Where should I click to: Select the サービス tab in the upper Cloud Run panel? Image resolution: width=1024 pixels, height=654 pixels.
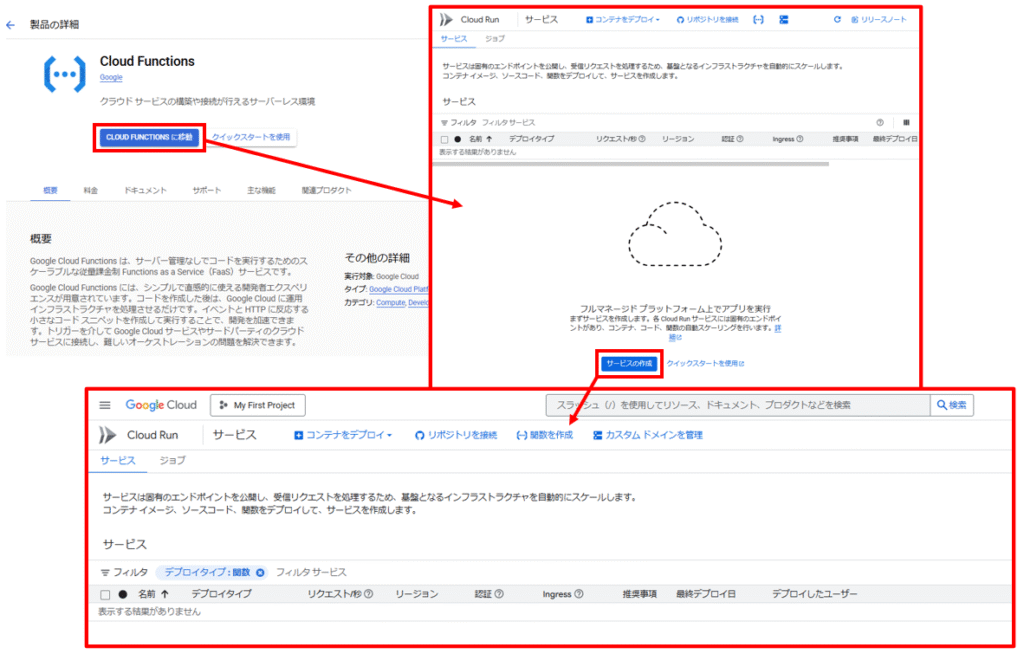pyautogui.click(x=454, y=39)
